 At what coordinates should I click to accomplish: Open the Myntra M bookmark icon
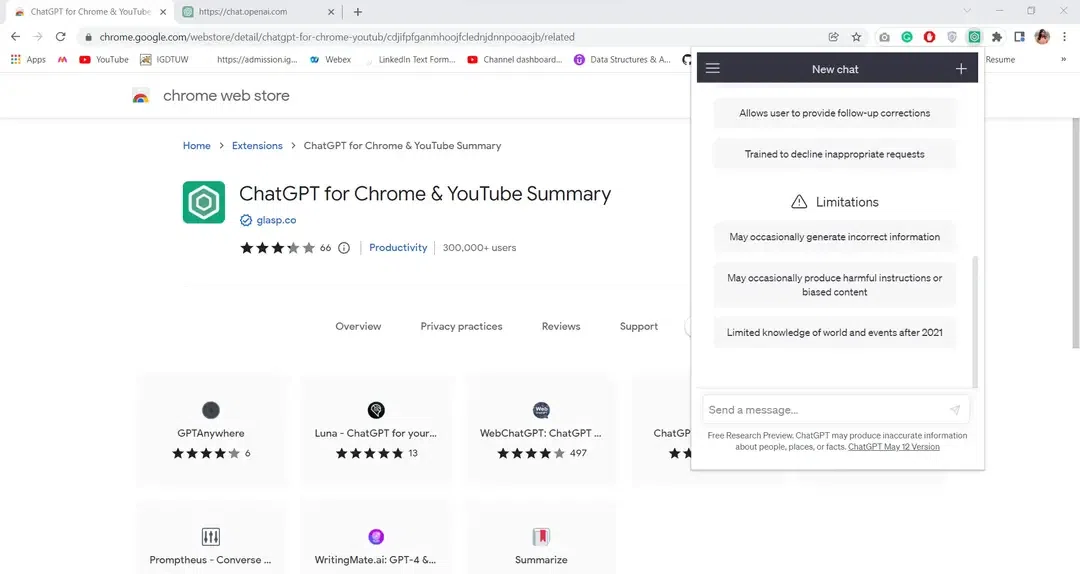tap(63, 60)
